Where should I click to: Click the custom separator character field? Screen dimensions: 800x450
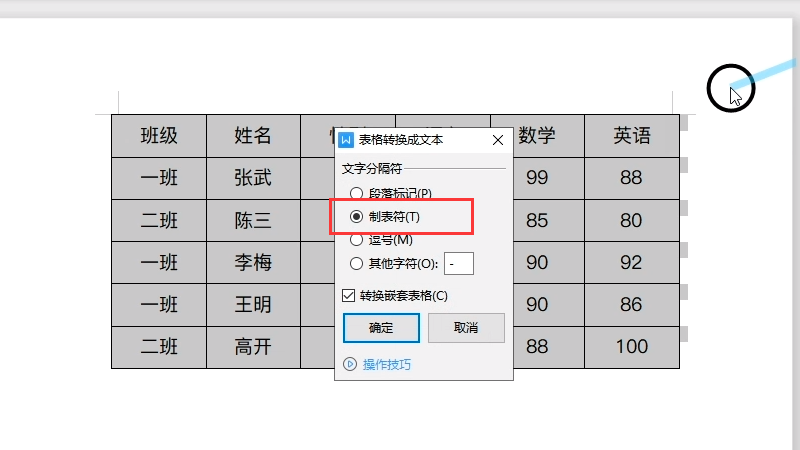(x=459, y=264)
